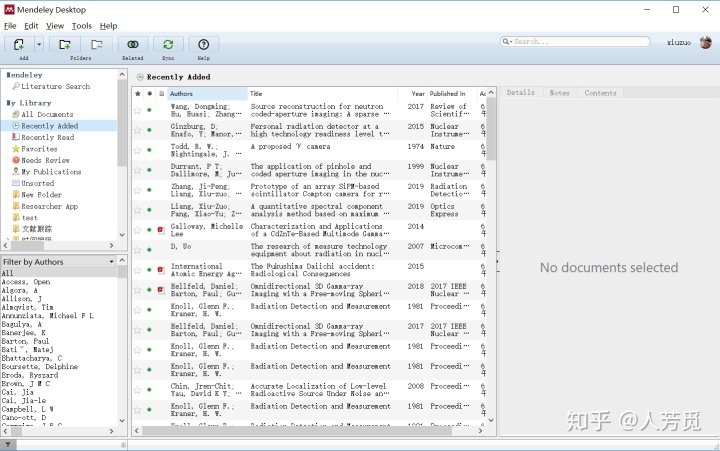720x451 pixels.
Task: Open My Publications
Action: (x=51, y=172)
